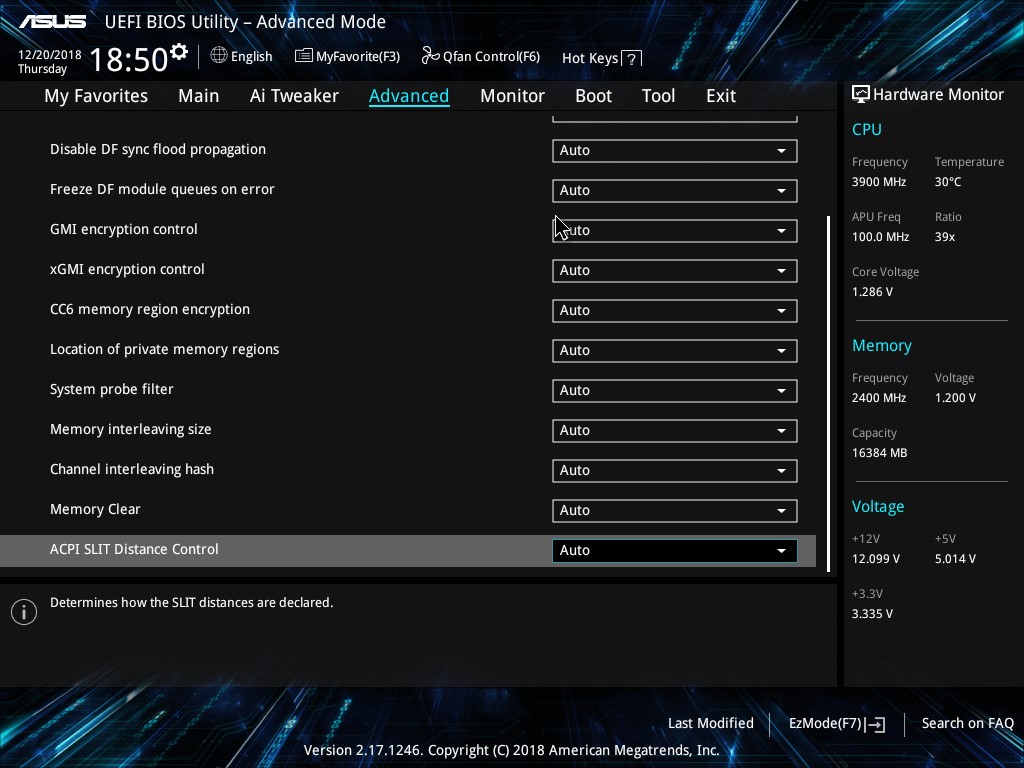This screenshot has width=1024, height=768.
Task: Open Memory interleaving size dropdown
Action: 675,430
